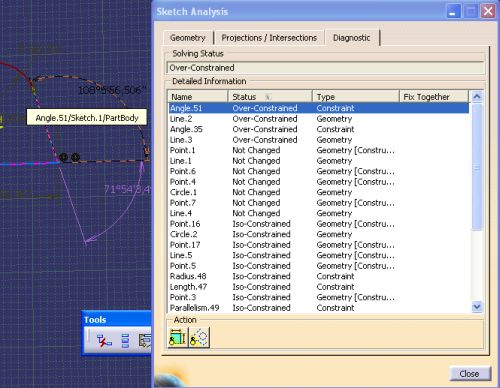Click the Tools toolbar title bar
Viewport: 500px width, 388px height.
coord(117,319)
